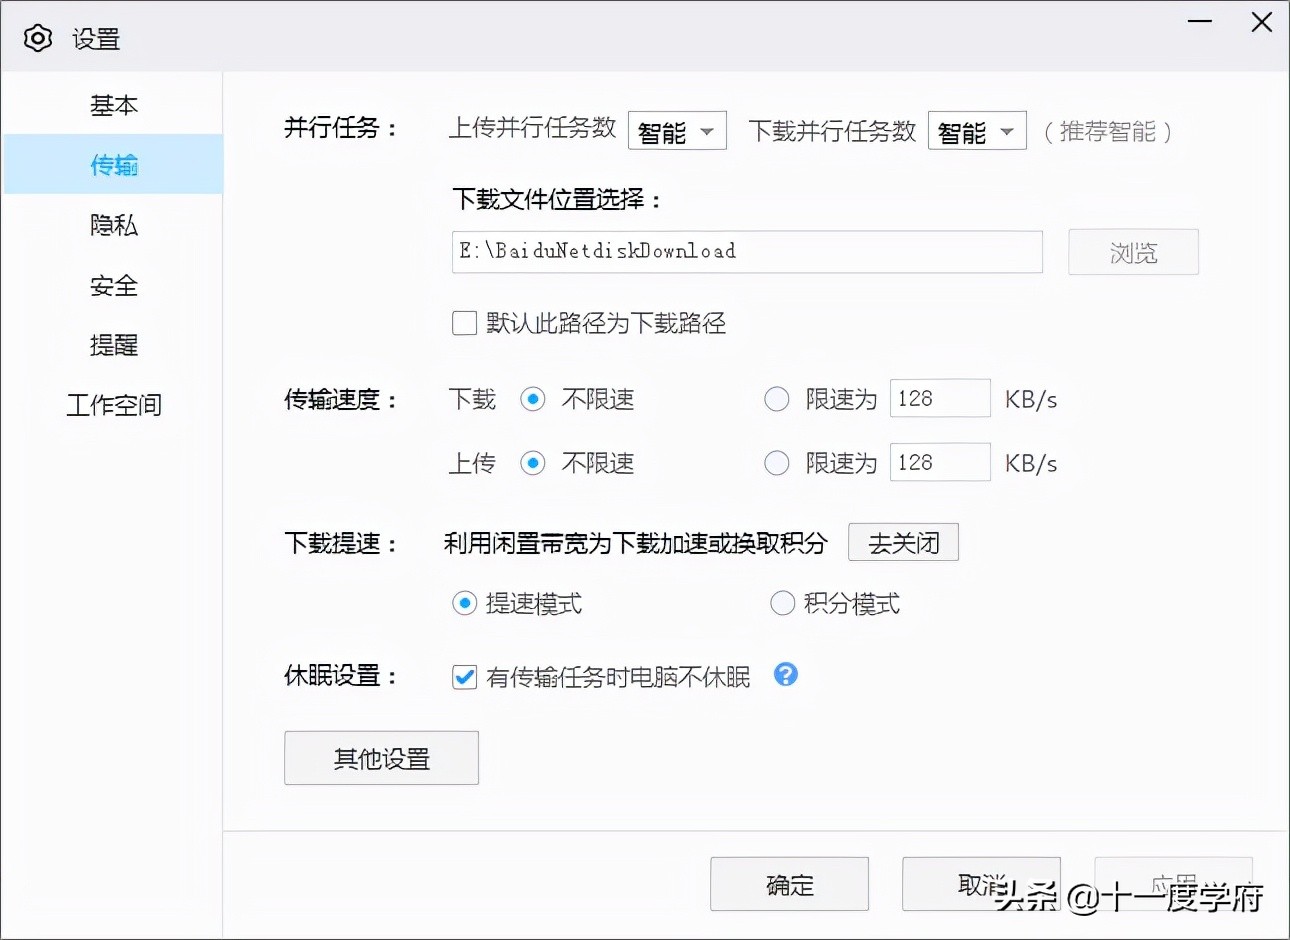Open the sleep setting help question mark
The height and width of the screenshot is (940, 1290).
click(x=786, y=676)
